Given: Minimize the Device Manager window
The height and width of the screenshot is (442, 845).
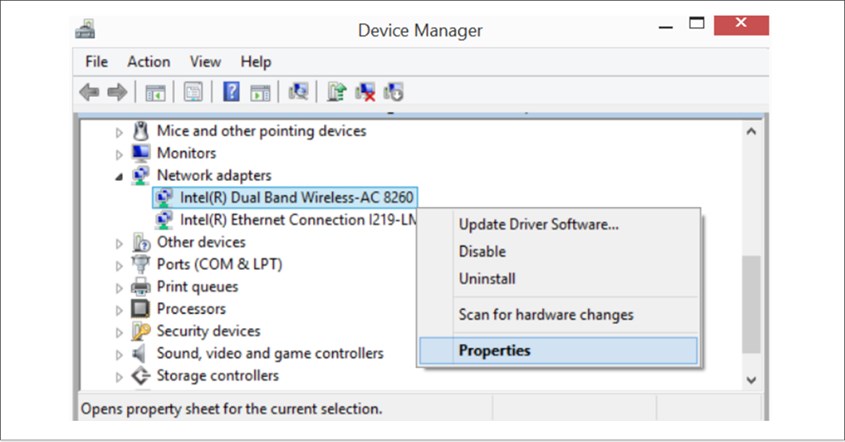Looking at the screenshot, I should click(x=666, y=25).
